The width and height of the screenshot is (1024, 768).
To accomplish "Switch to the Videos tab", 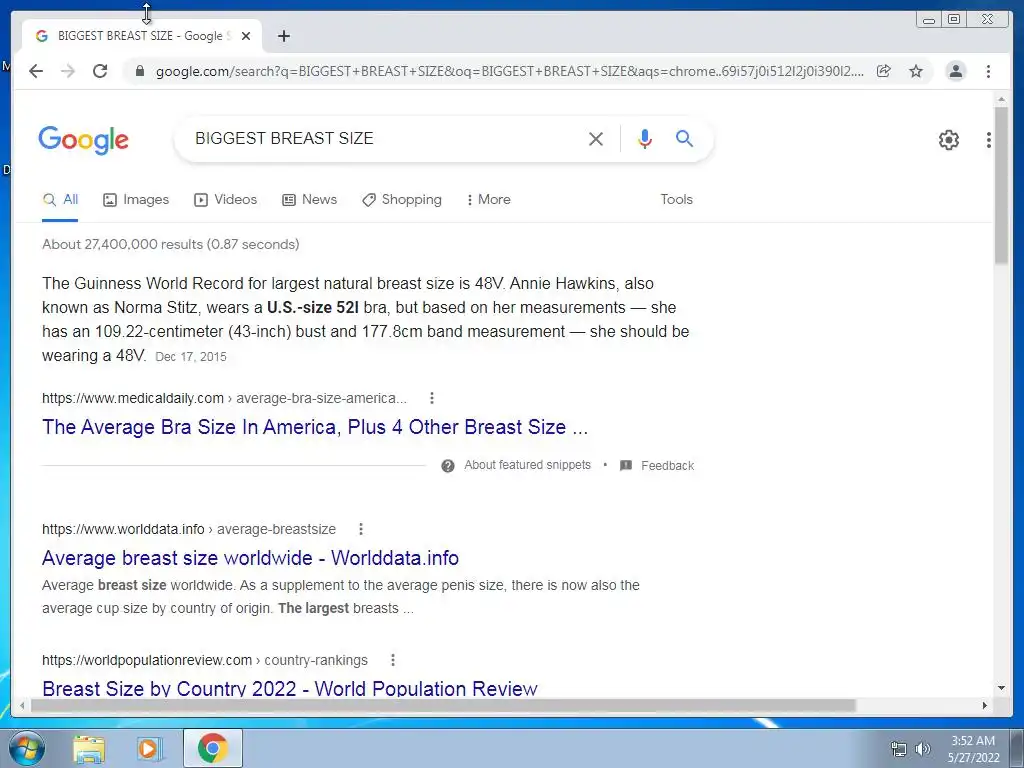I will tap(225, 200).
